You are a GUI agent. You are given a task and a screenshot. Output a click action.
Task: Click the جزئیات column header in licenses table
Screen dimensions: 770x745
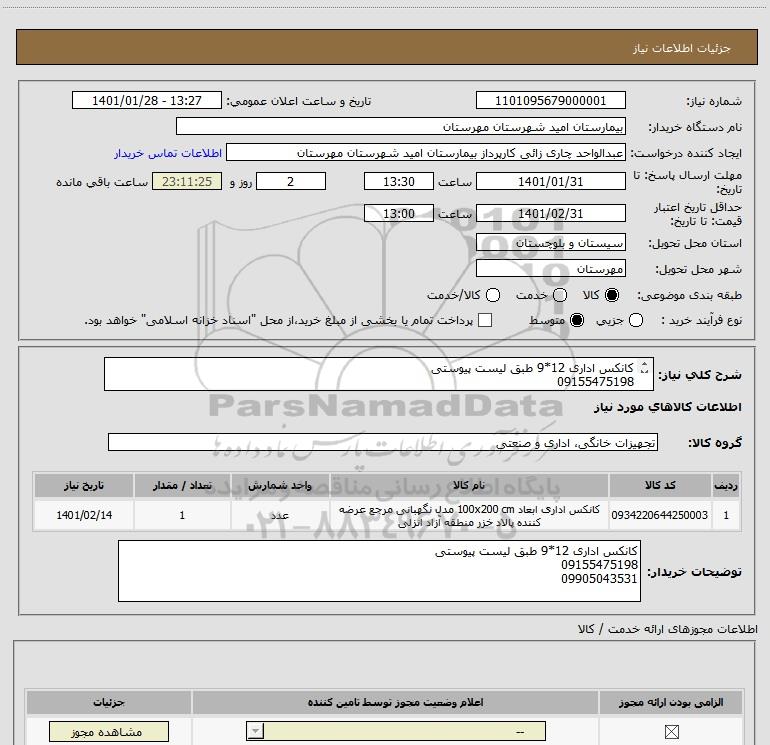[x=109, y=702]
